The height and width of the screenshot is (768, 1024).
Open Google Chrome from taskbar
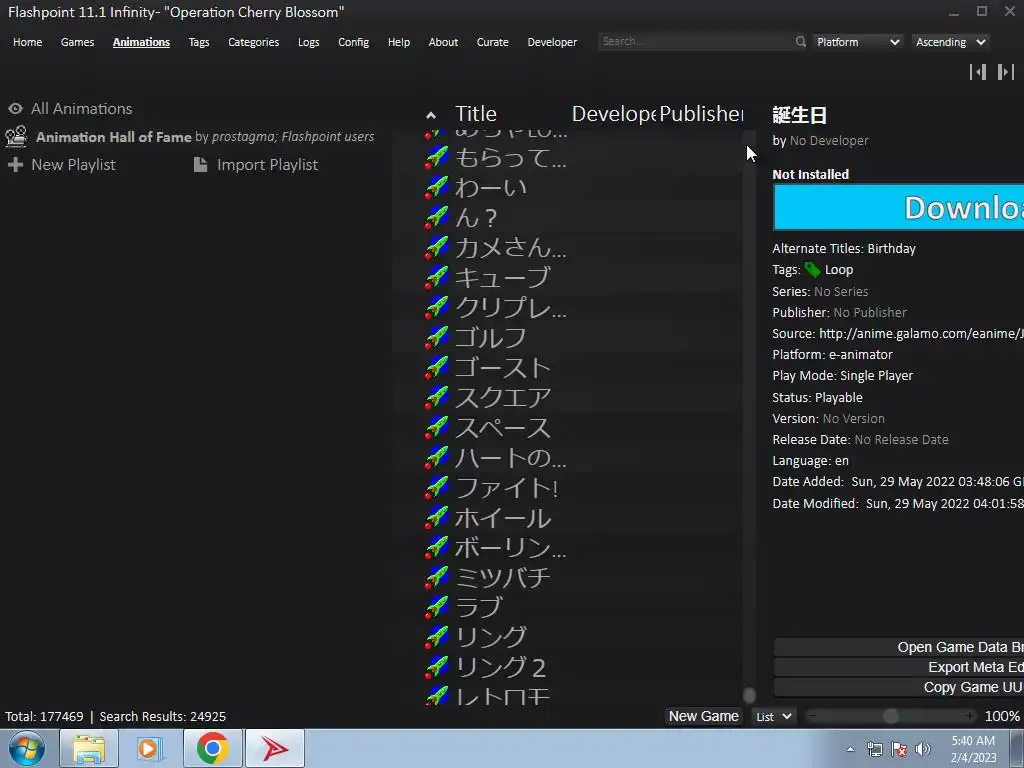pyautogui.click(x=212, y=748)
